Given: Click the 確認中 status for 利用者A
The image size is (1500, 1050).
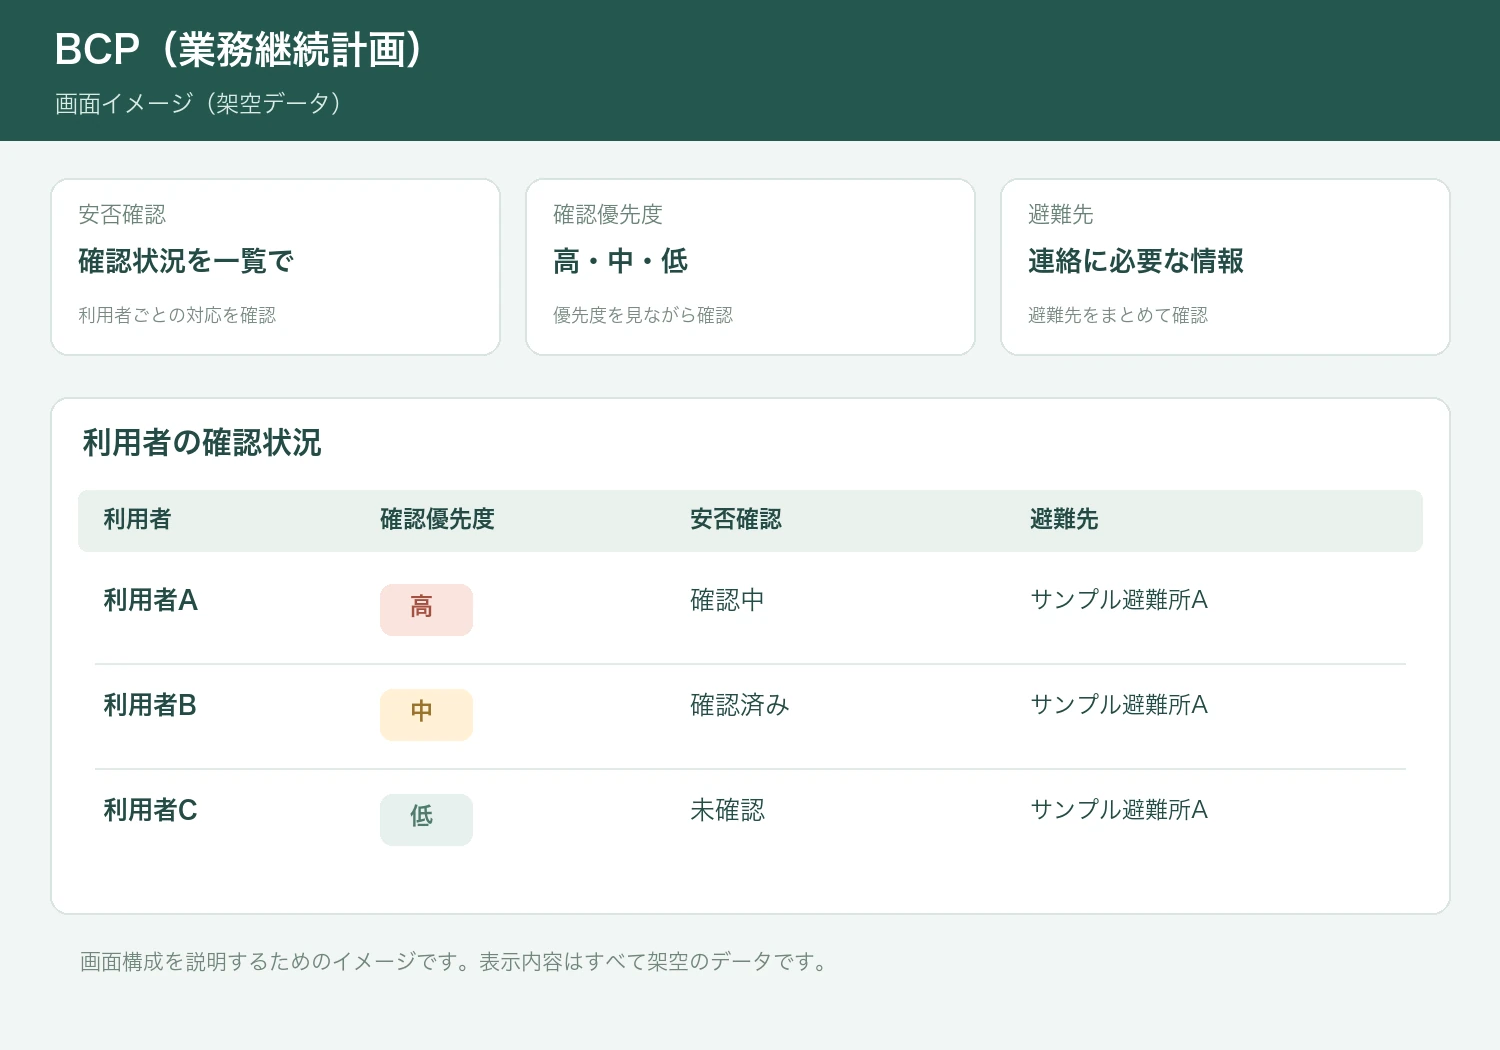Looking at the screenshot, I should [x=727, y=600].
